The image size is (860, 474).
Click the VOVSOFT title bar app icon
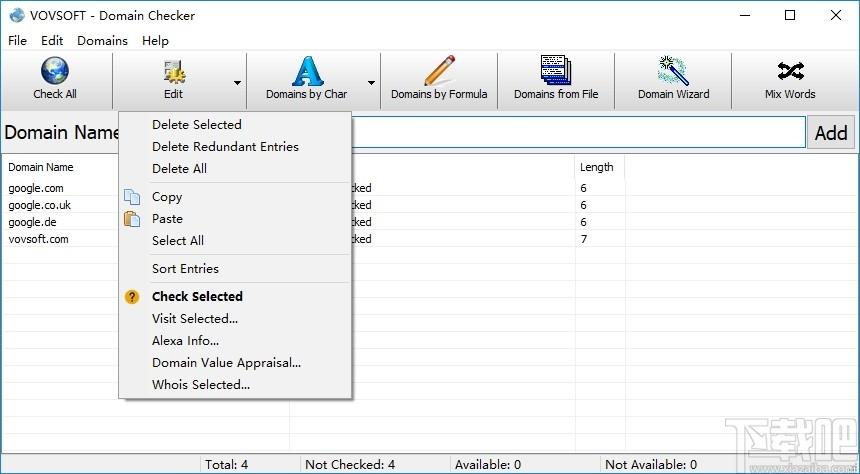(x=17, y=15)
